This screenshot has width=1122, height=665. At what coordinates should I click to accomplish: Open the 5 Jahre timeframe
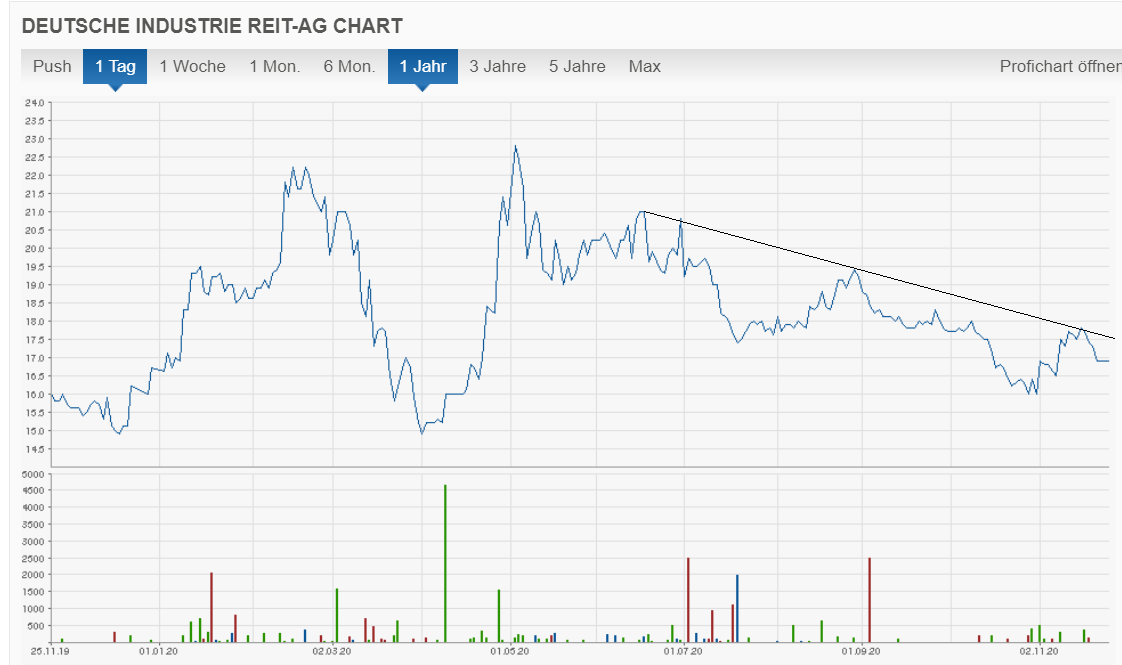click(577, 67)
